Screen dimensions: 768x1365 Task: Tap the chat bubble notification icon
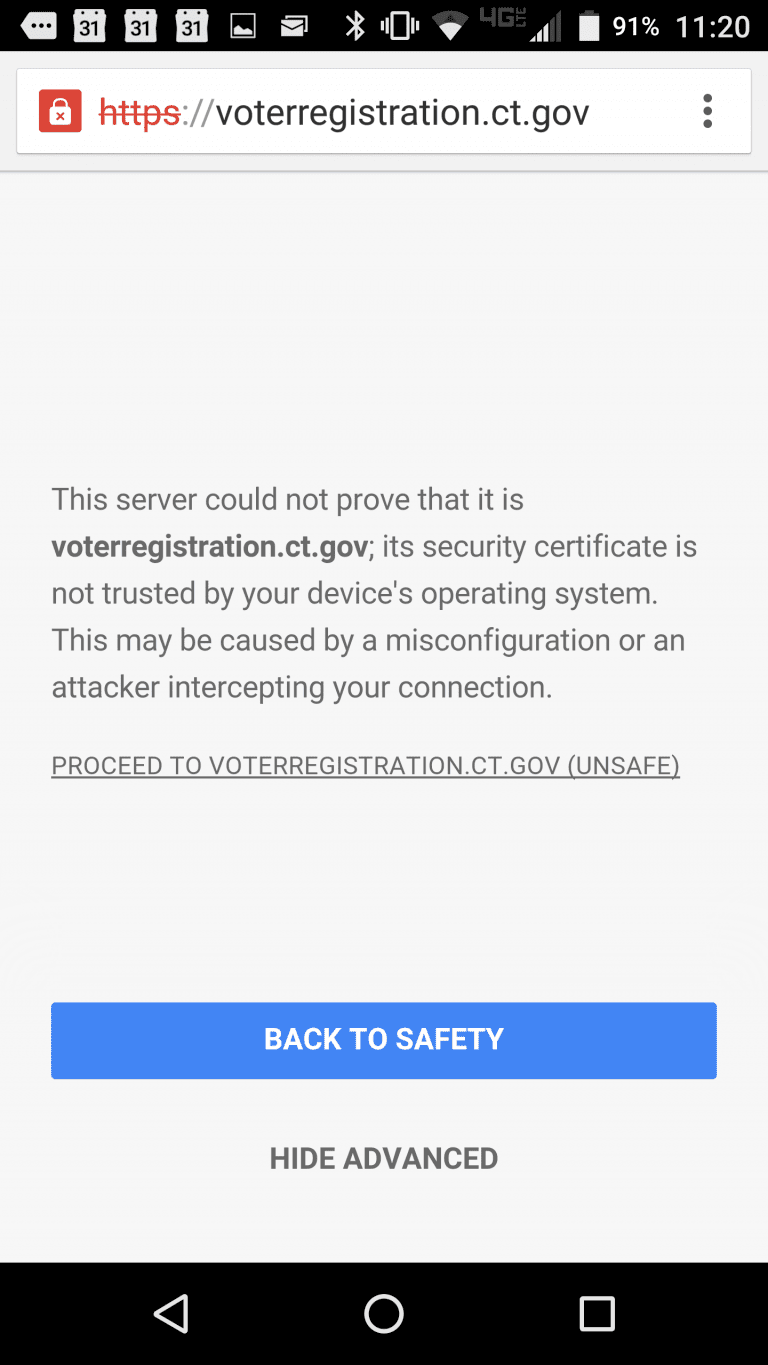[39, 27]
